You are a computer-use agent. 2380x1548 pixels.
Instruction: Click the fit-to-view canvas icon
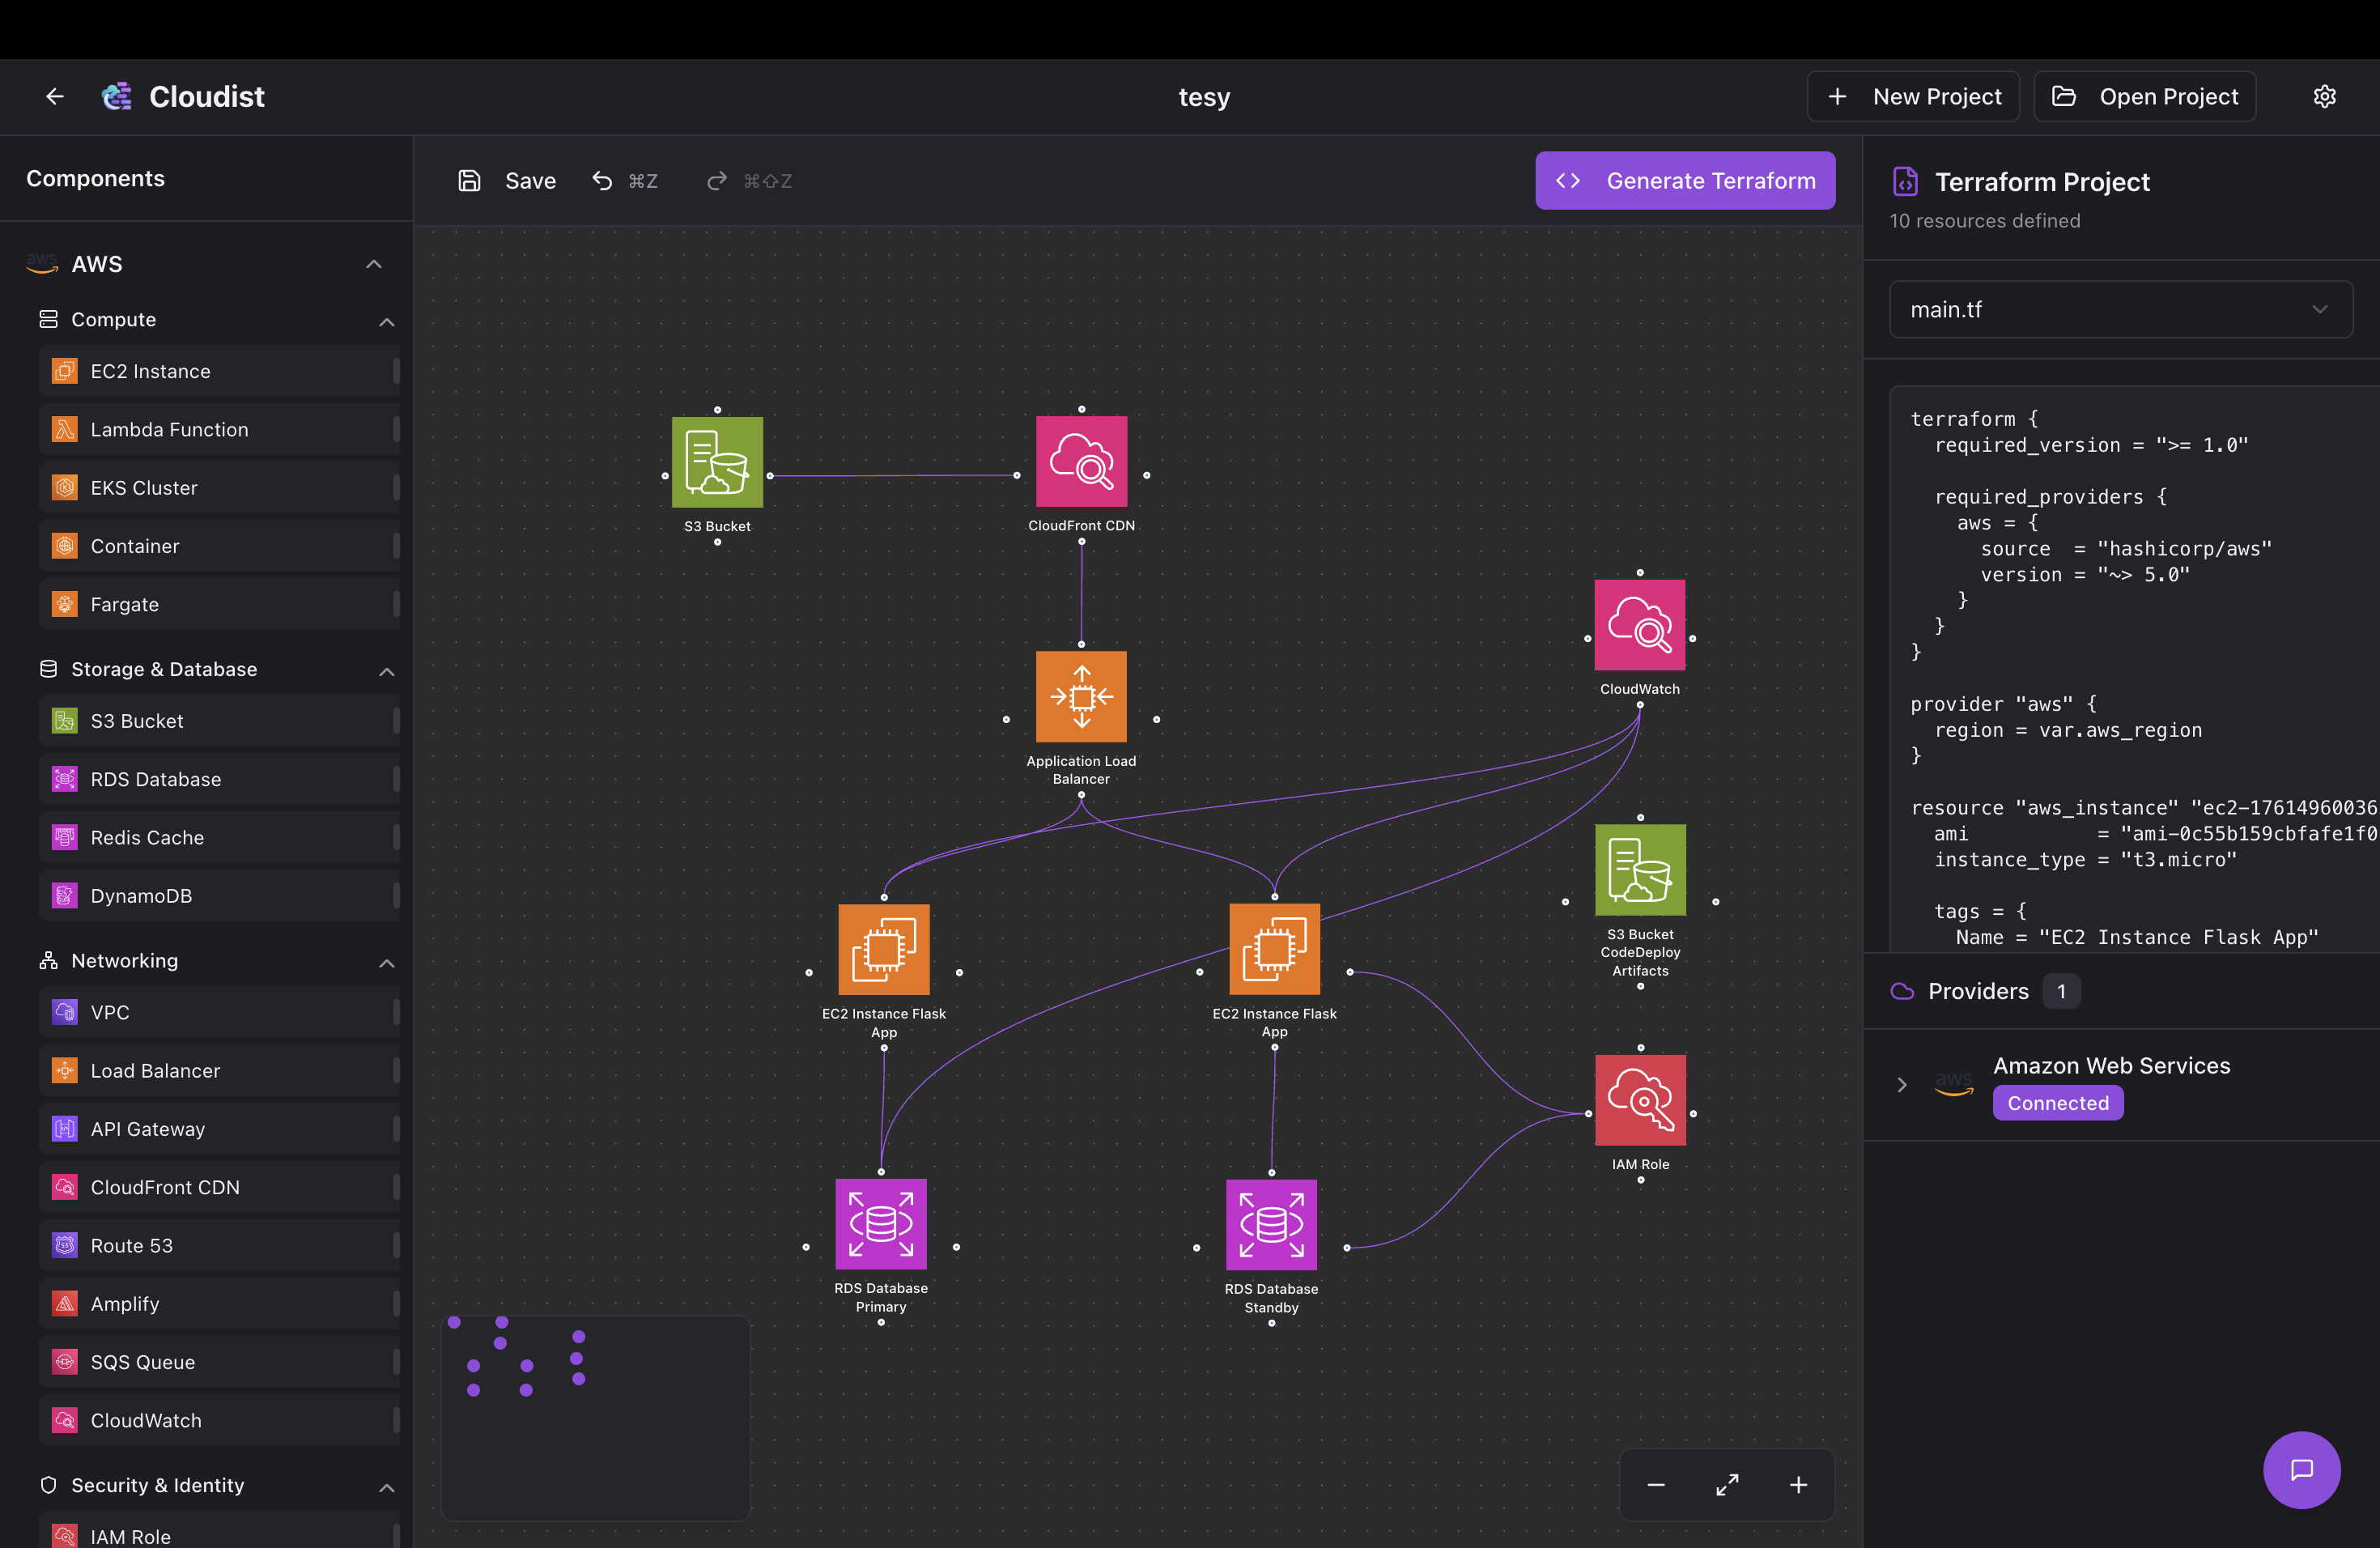coord(1727,1485)
